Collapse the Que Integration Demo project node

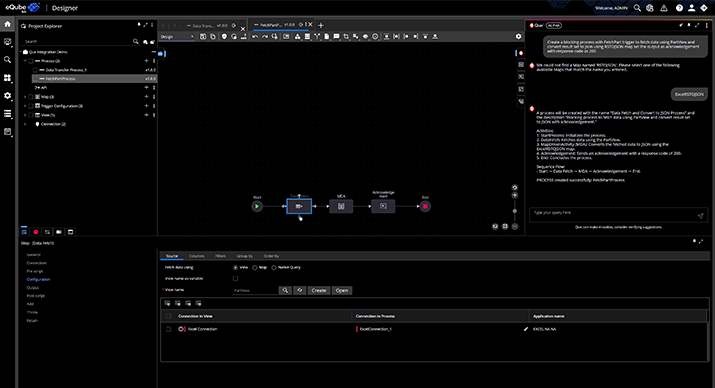(x=21, y=52)
